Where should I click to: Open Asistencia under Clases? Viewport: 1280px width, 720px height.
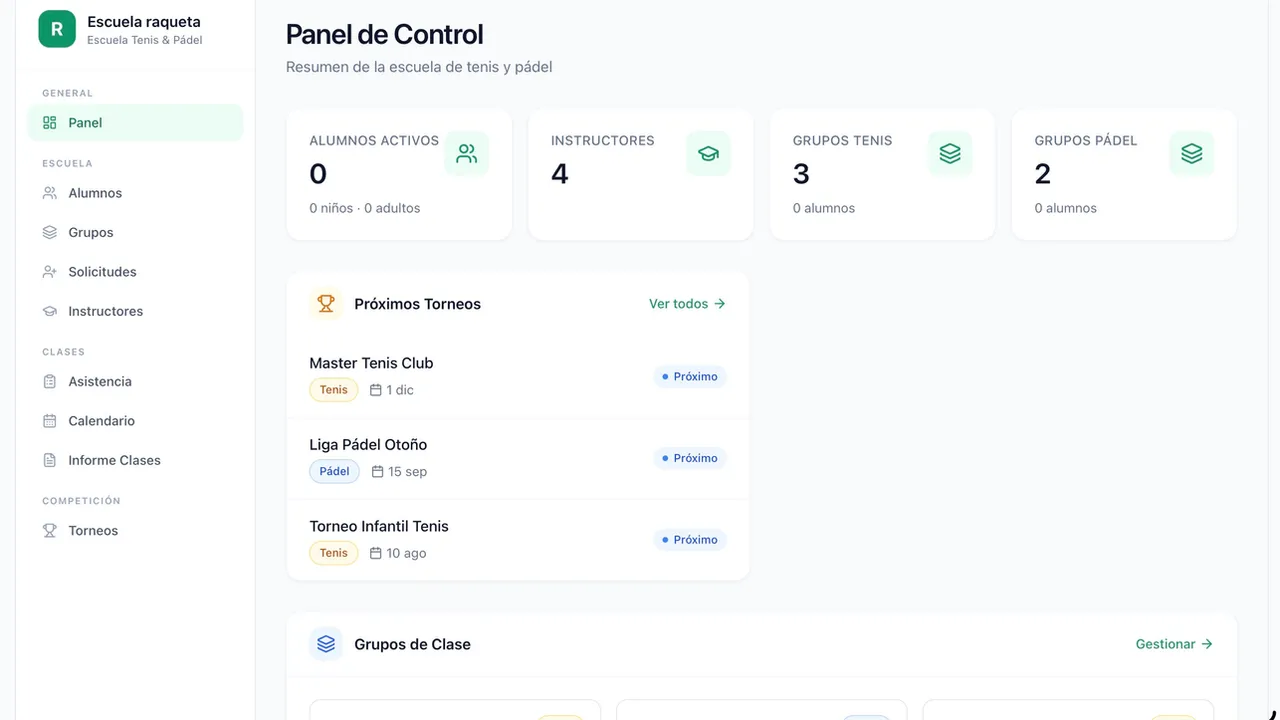(x=135, y=381)
